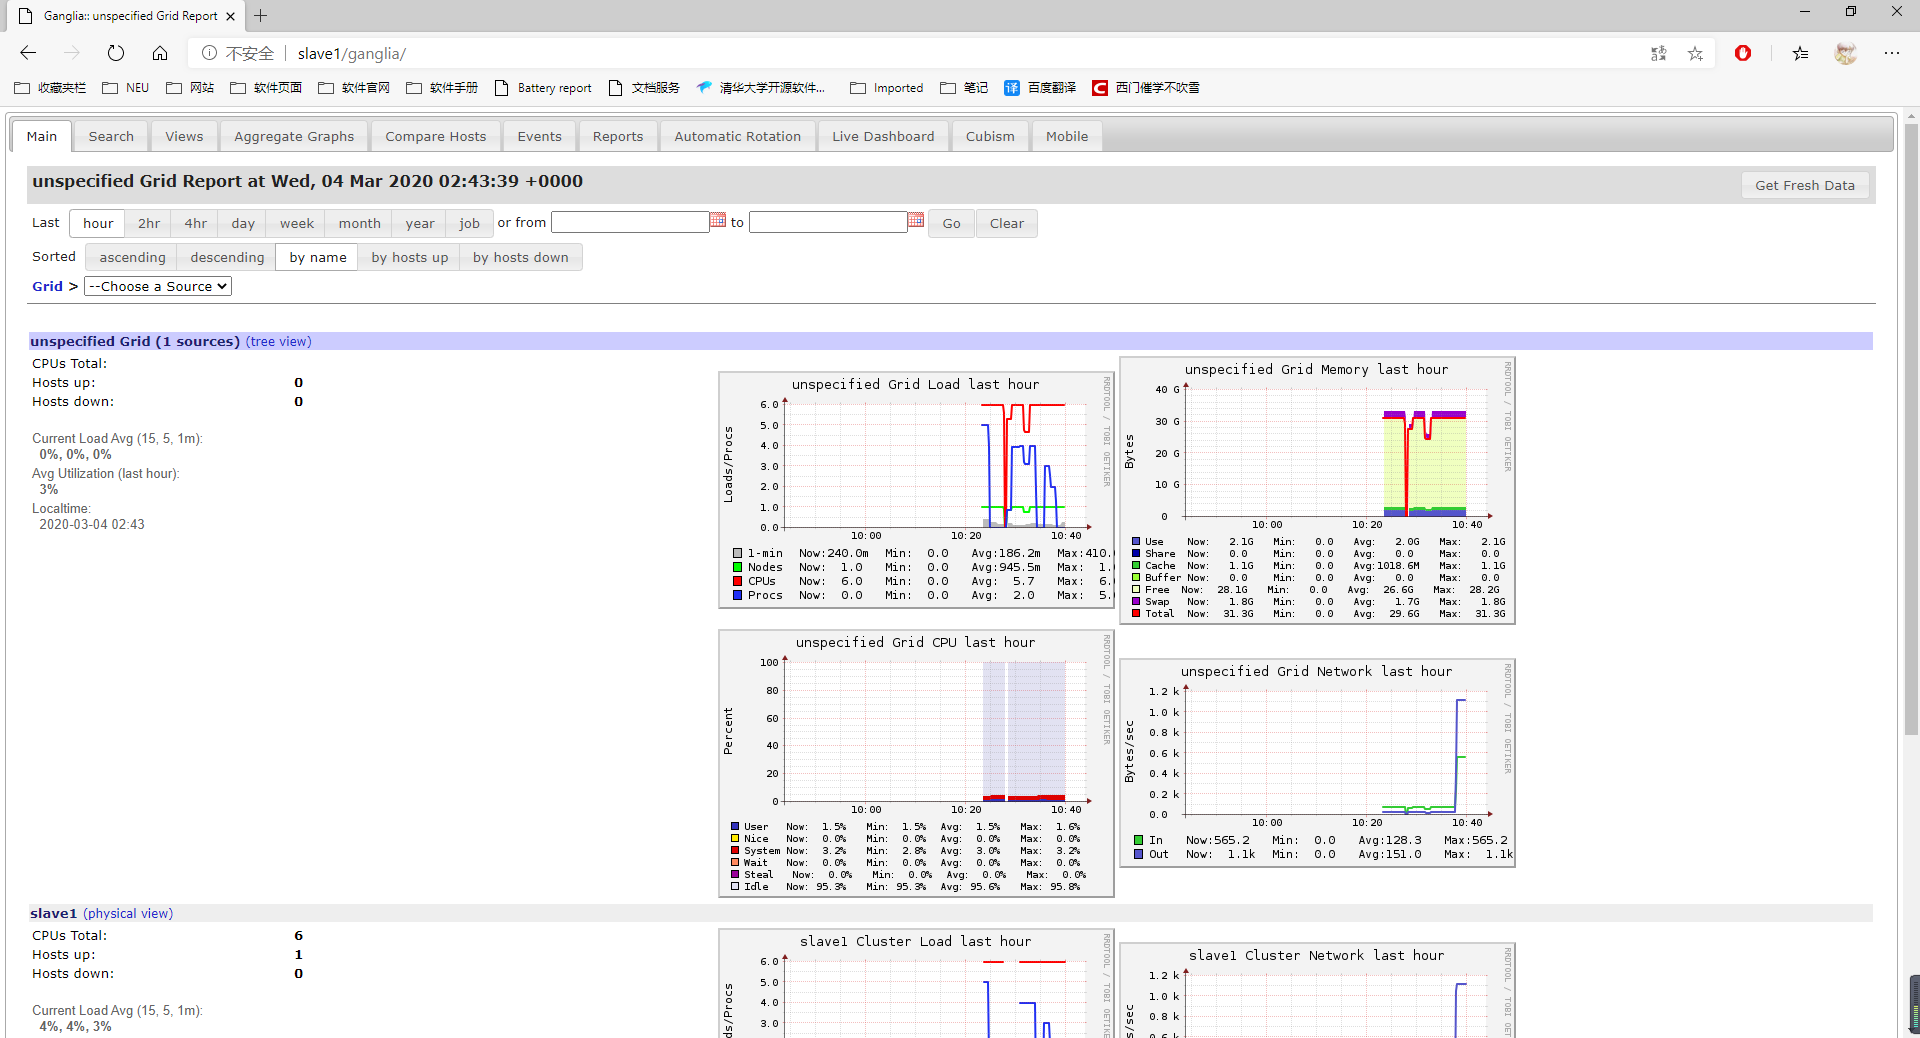Open calendar picker for from date
1920x1038 pixels.
[x=718, y=220]
